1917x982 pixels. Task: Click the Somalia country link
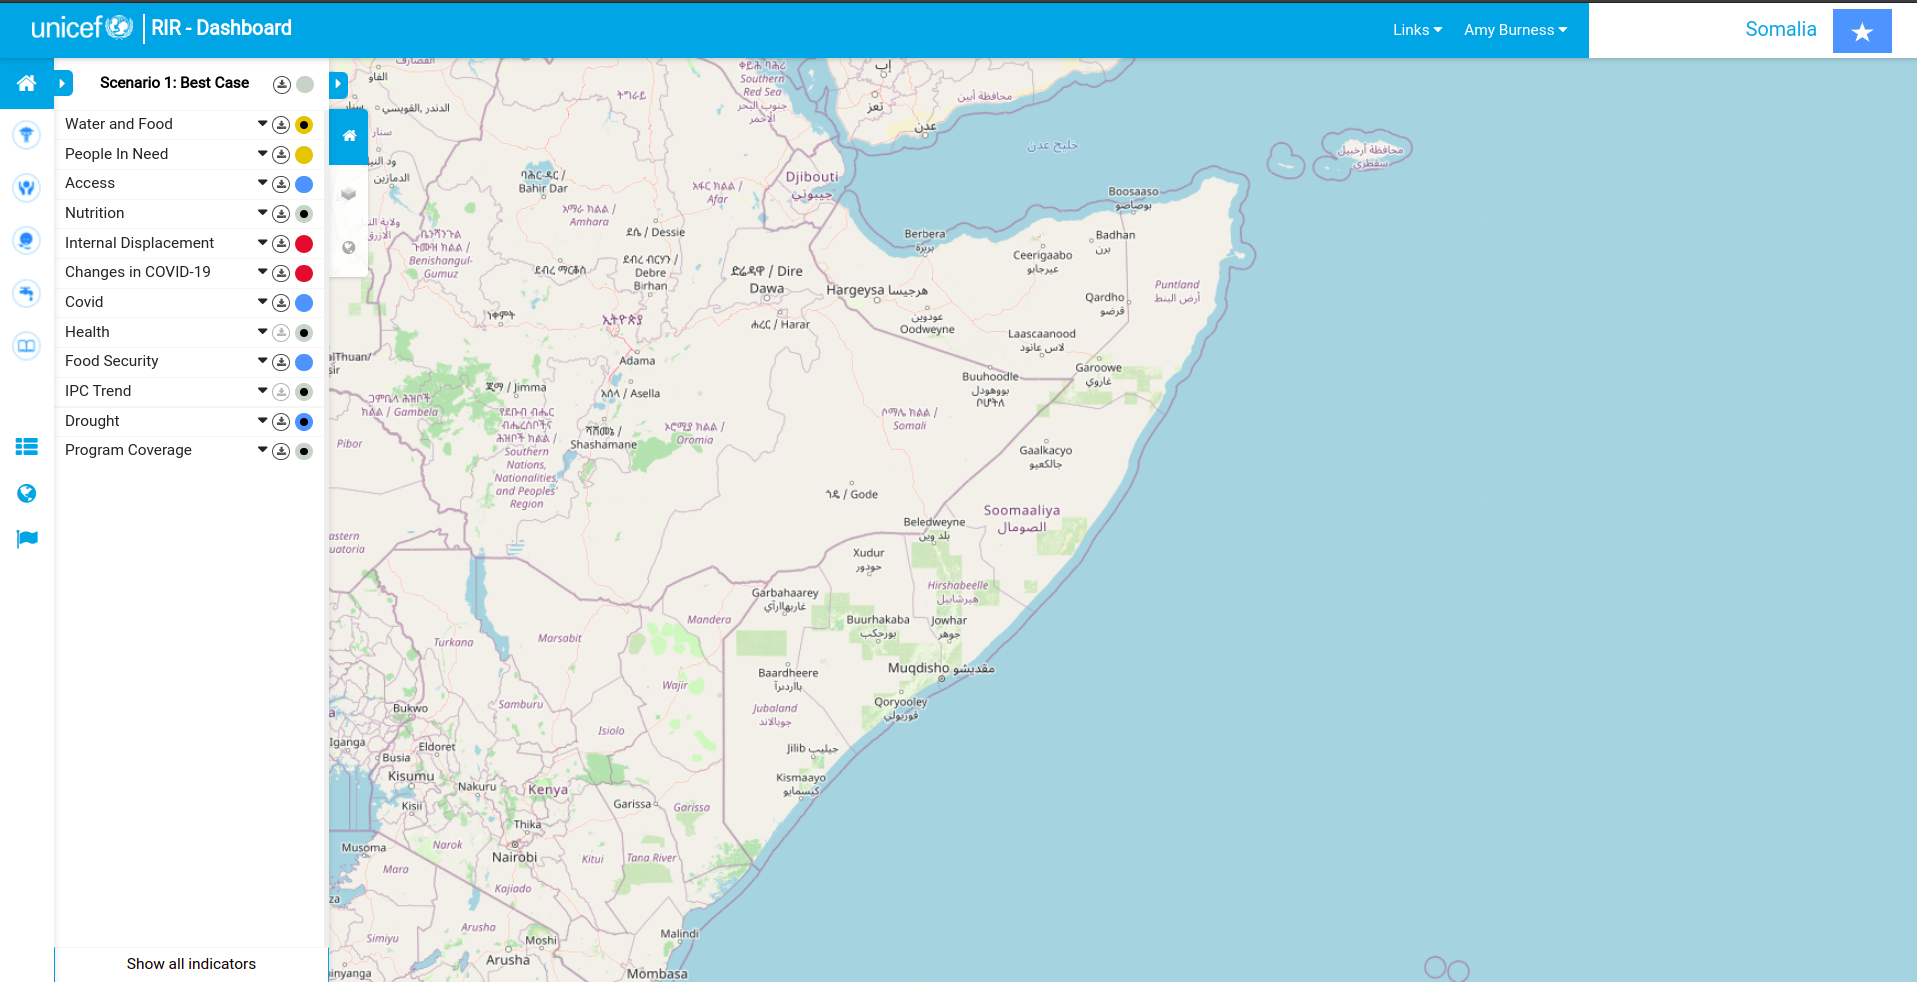[1780, 29]
